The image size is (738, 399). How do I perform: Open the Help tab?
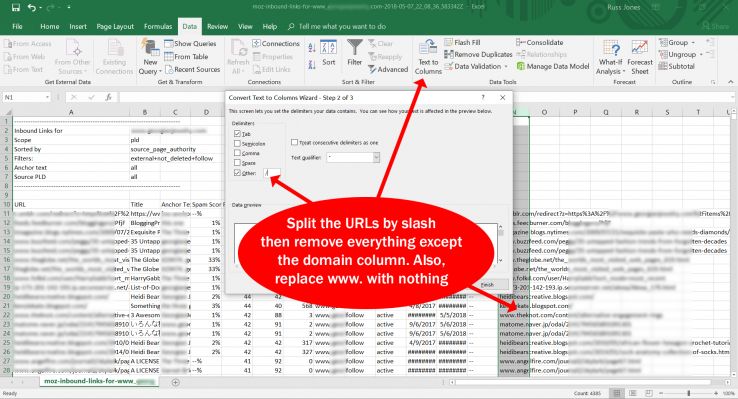[x=270, y=26]
